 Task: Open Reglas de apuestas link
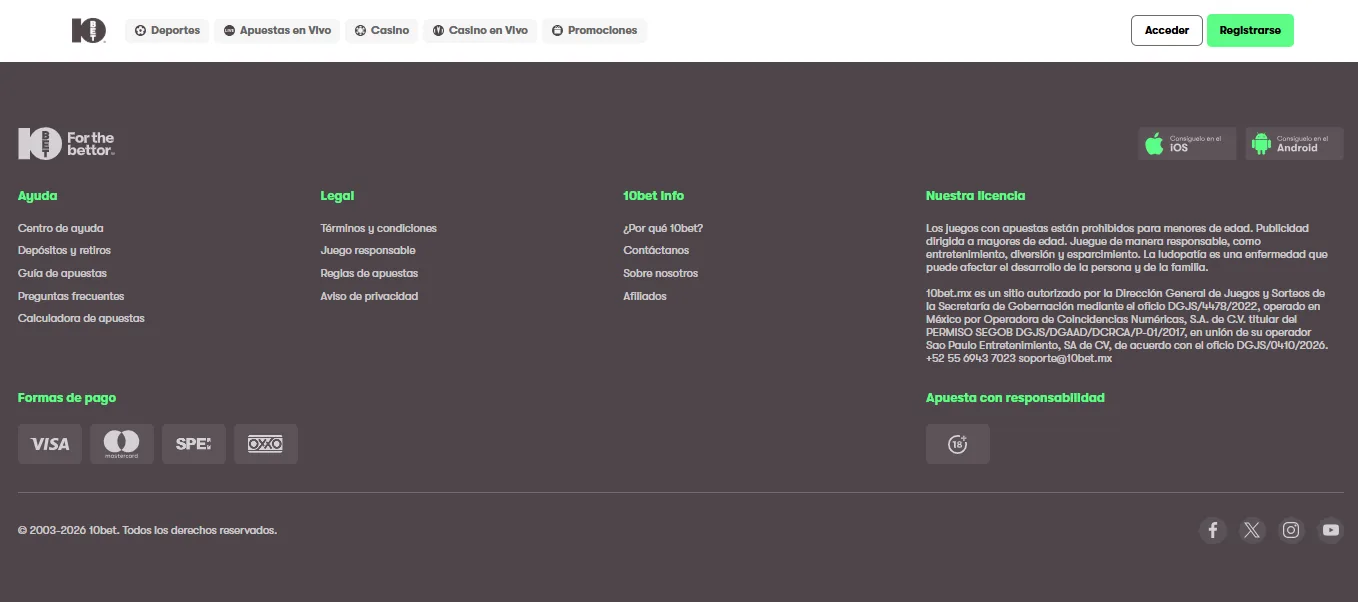pyautogui.click(x=369, y=274)
